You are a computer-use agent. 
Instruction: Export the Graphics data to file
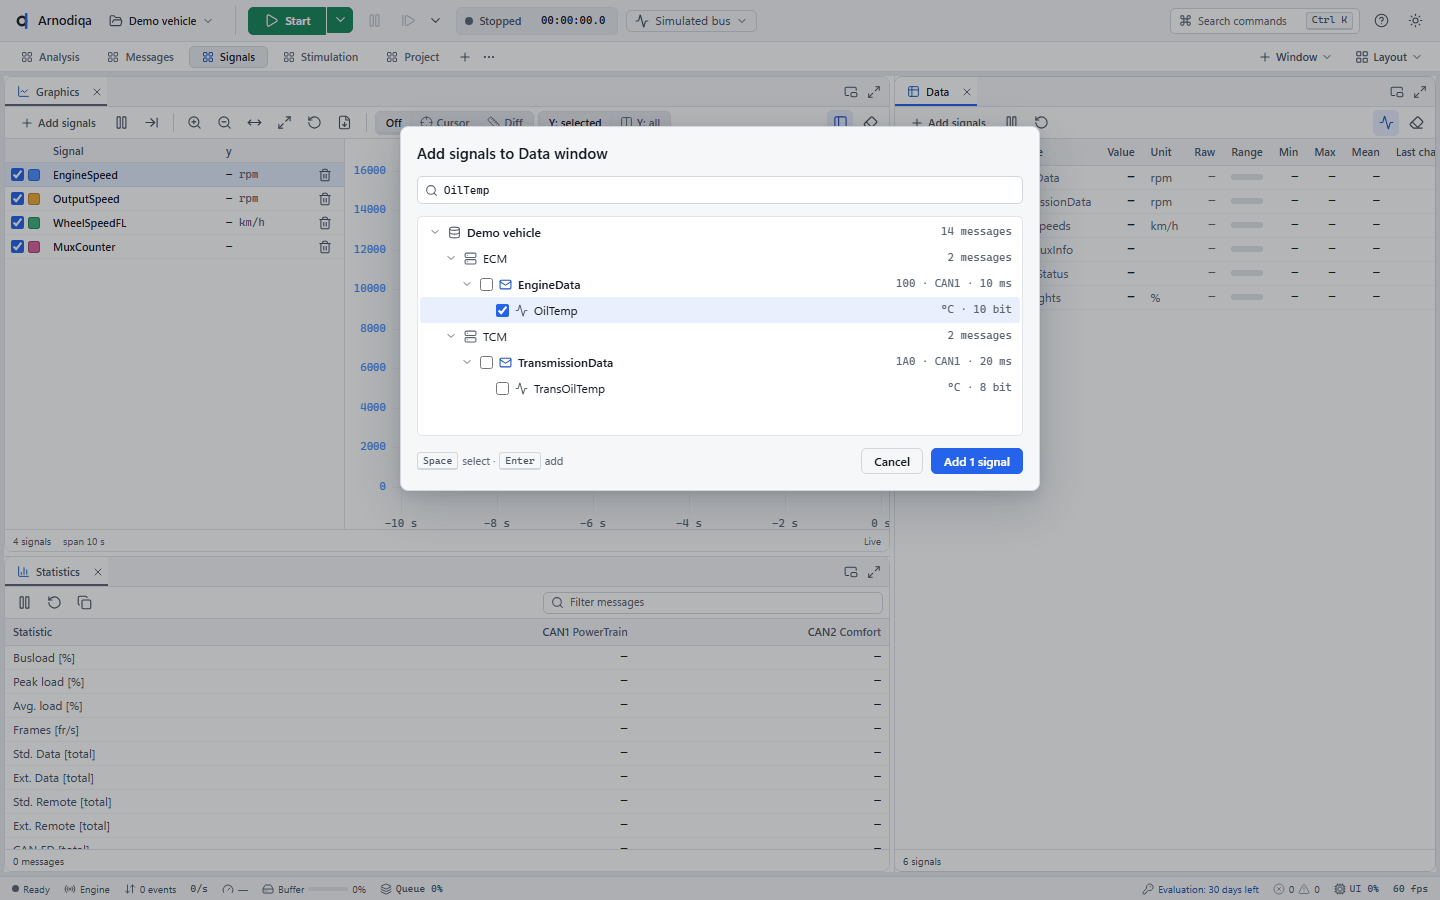click(344, 123)
